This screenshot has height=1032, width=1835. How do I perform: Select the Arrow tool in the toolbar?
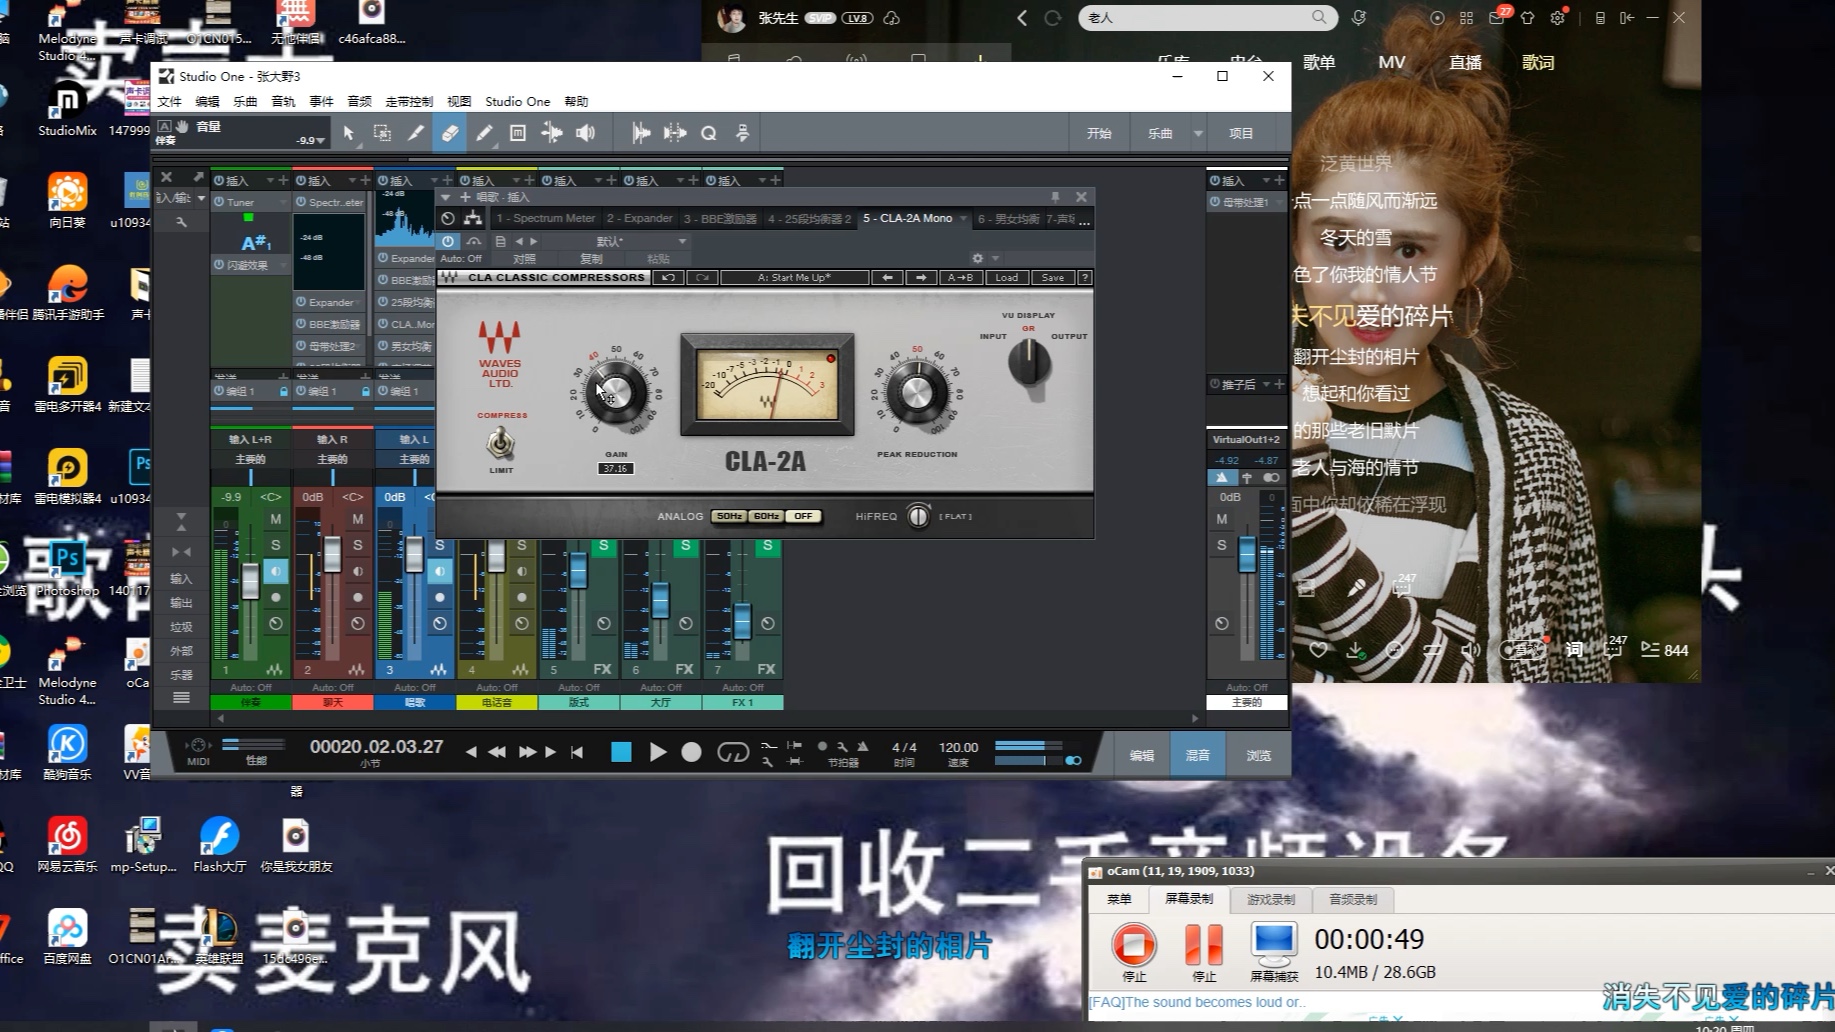tap(348, 132)
